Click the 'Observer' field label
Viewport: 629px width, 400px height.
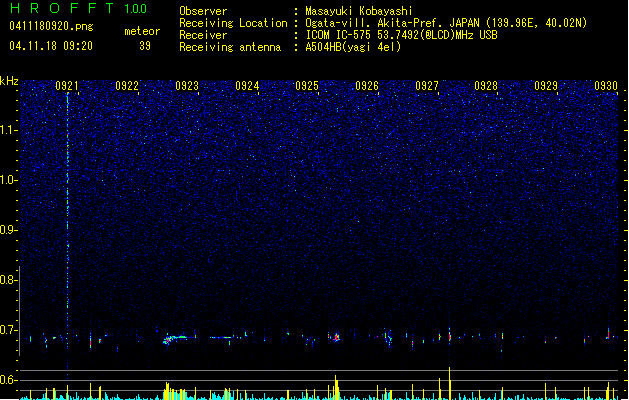(203, 11)
